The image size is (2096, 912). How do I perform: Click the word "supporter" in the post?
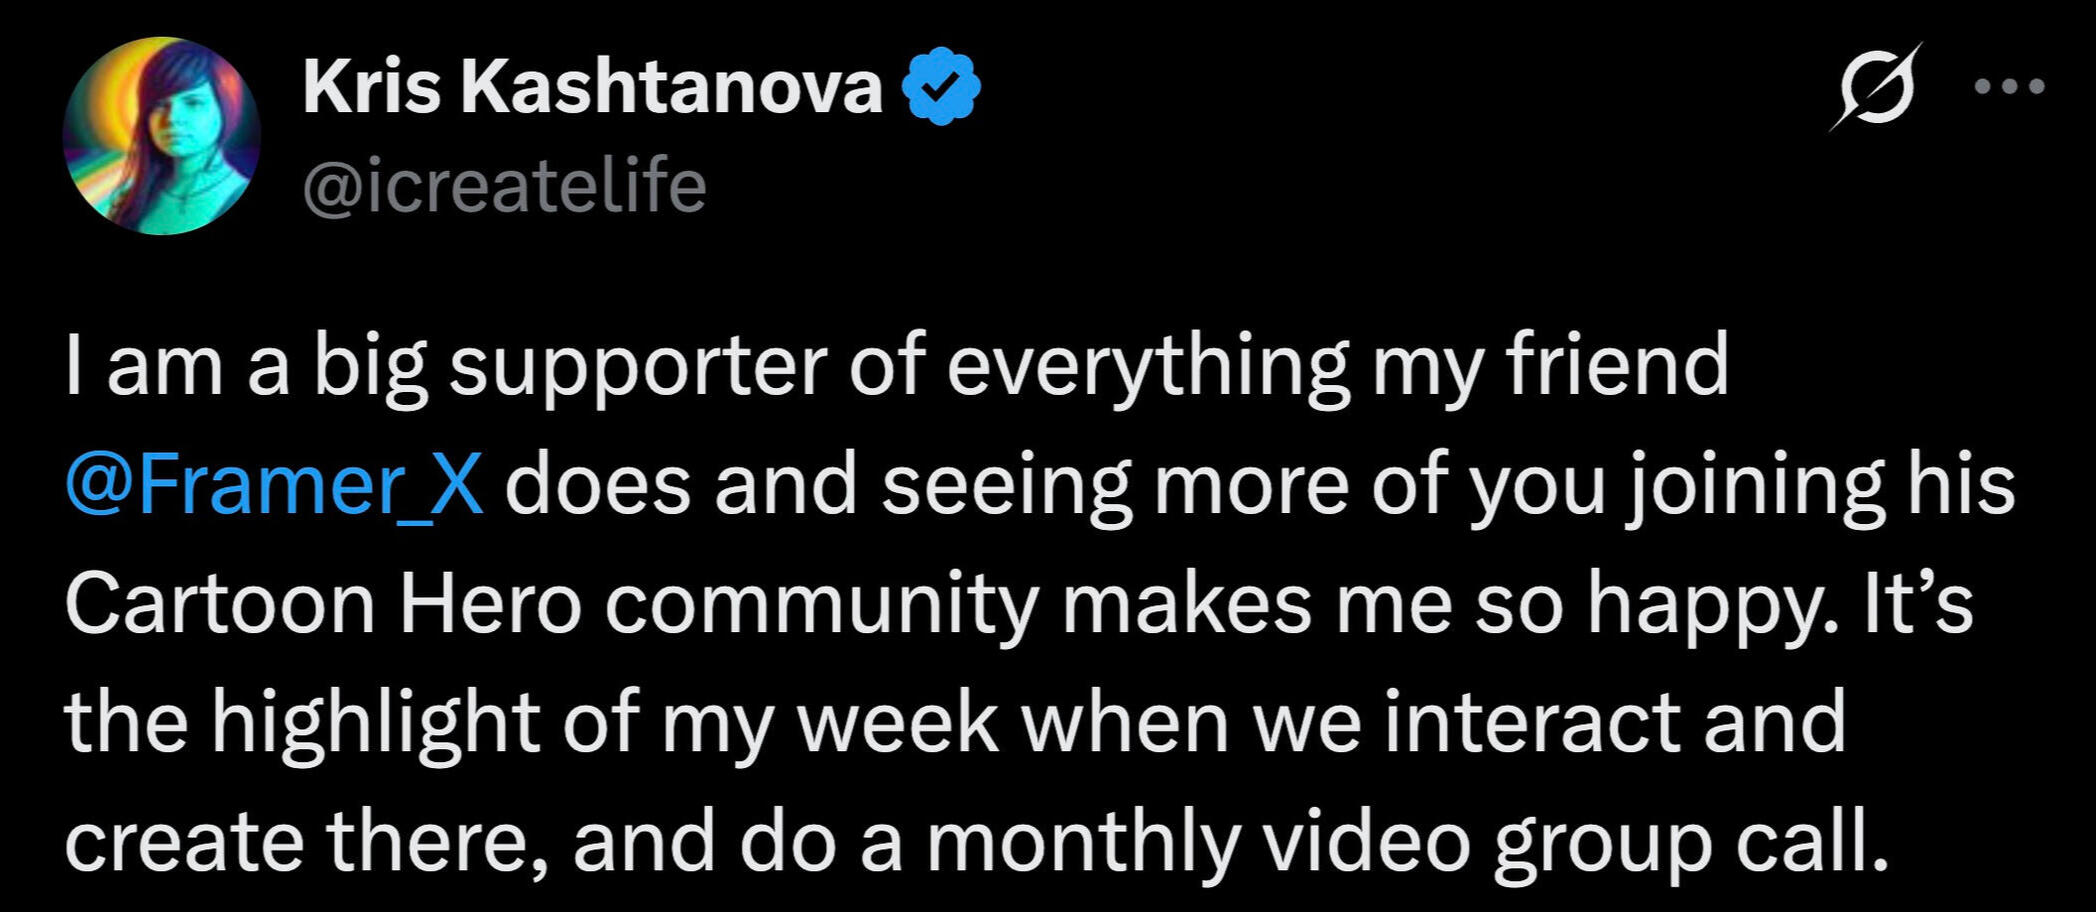click(637, 366)
